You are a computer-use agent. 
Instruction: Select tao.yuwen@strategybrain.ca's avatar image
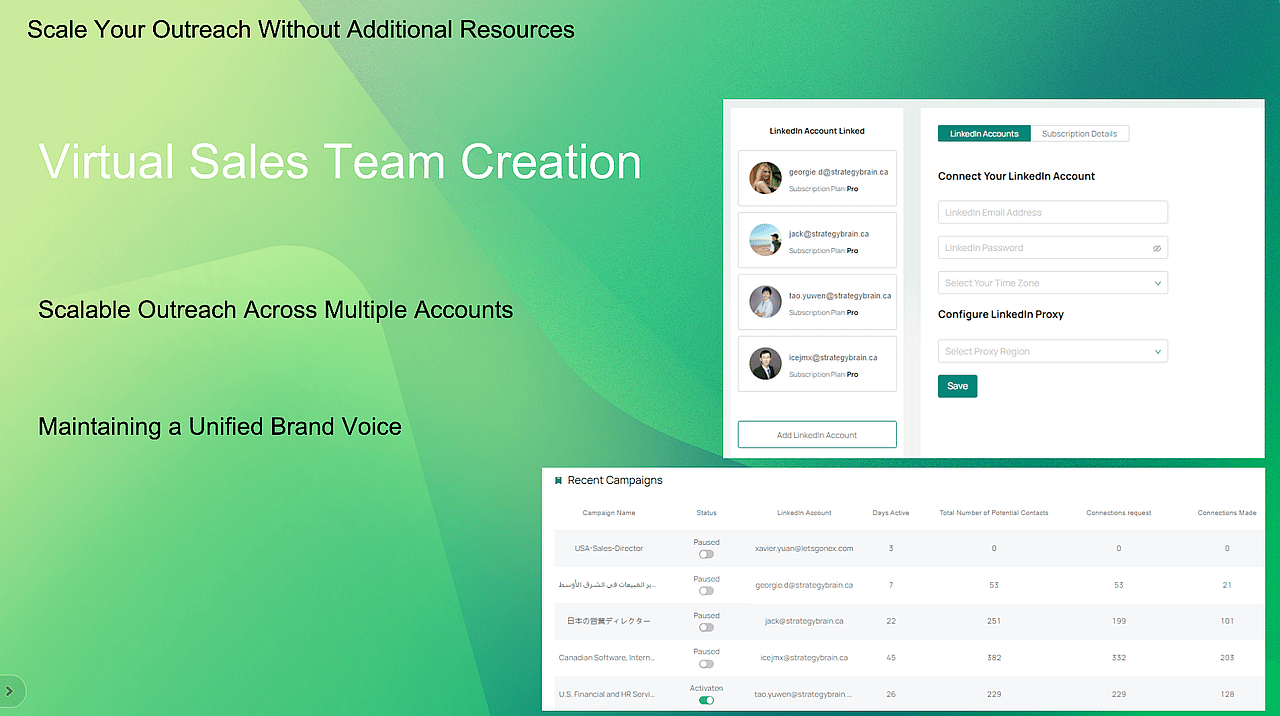765,301
